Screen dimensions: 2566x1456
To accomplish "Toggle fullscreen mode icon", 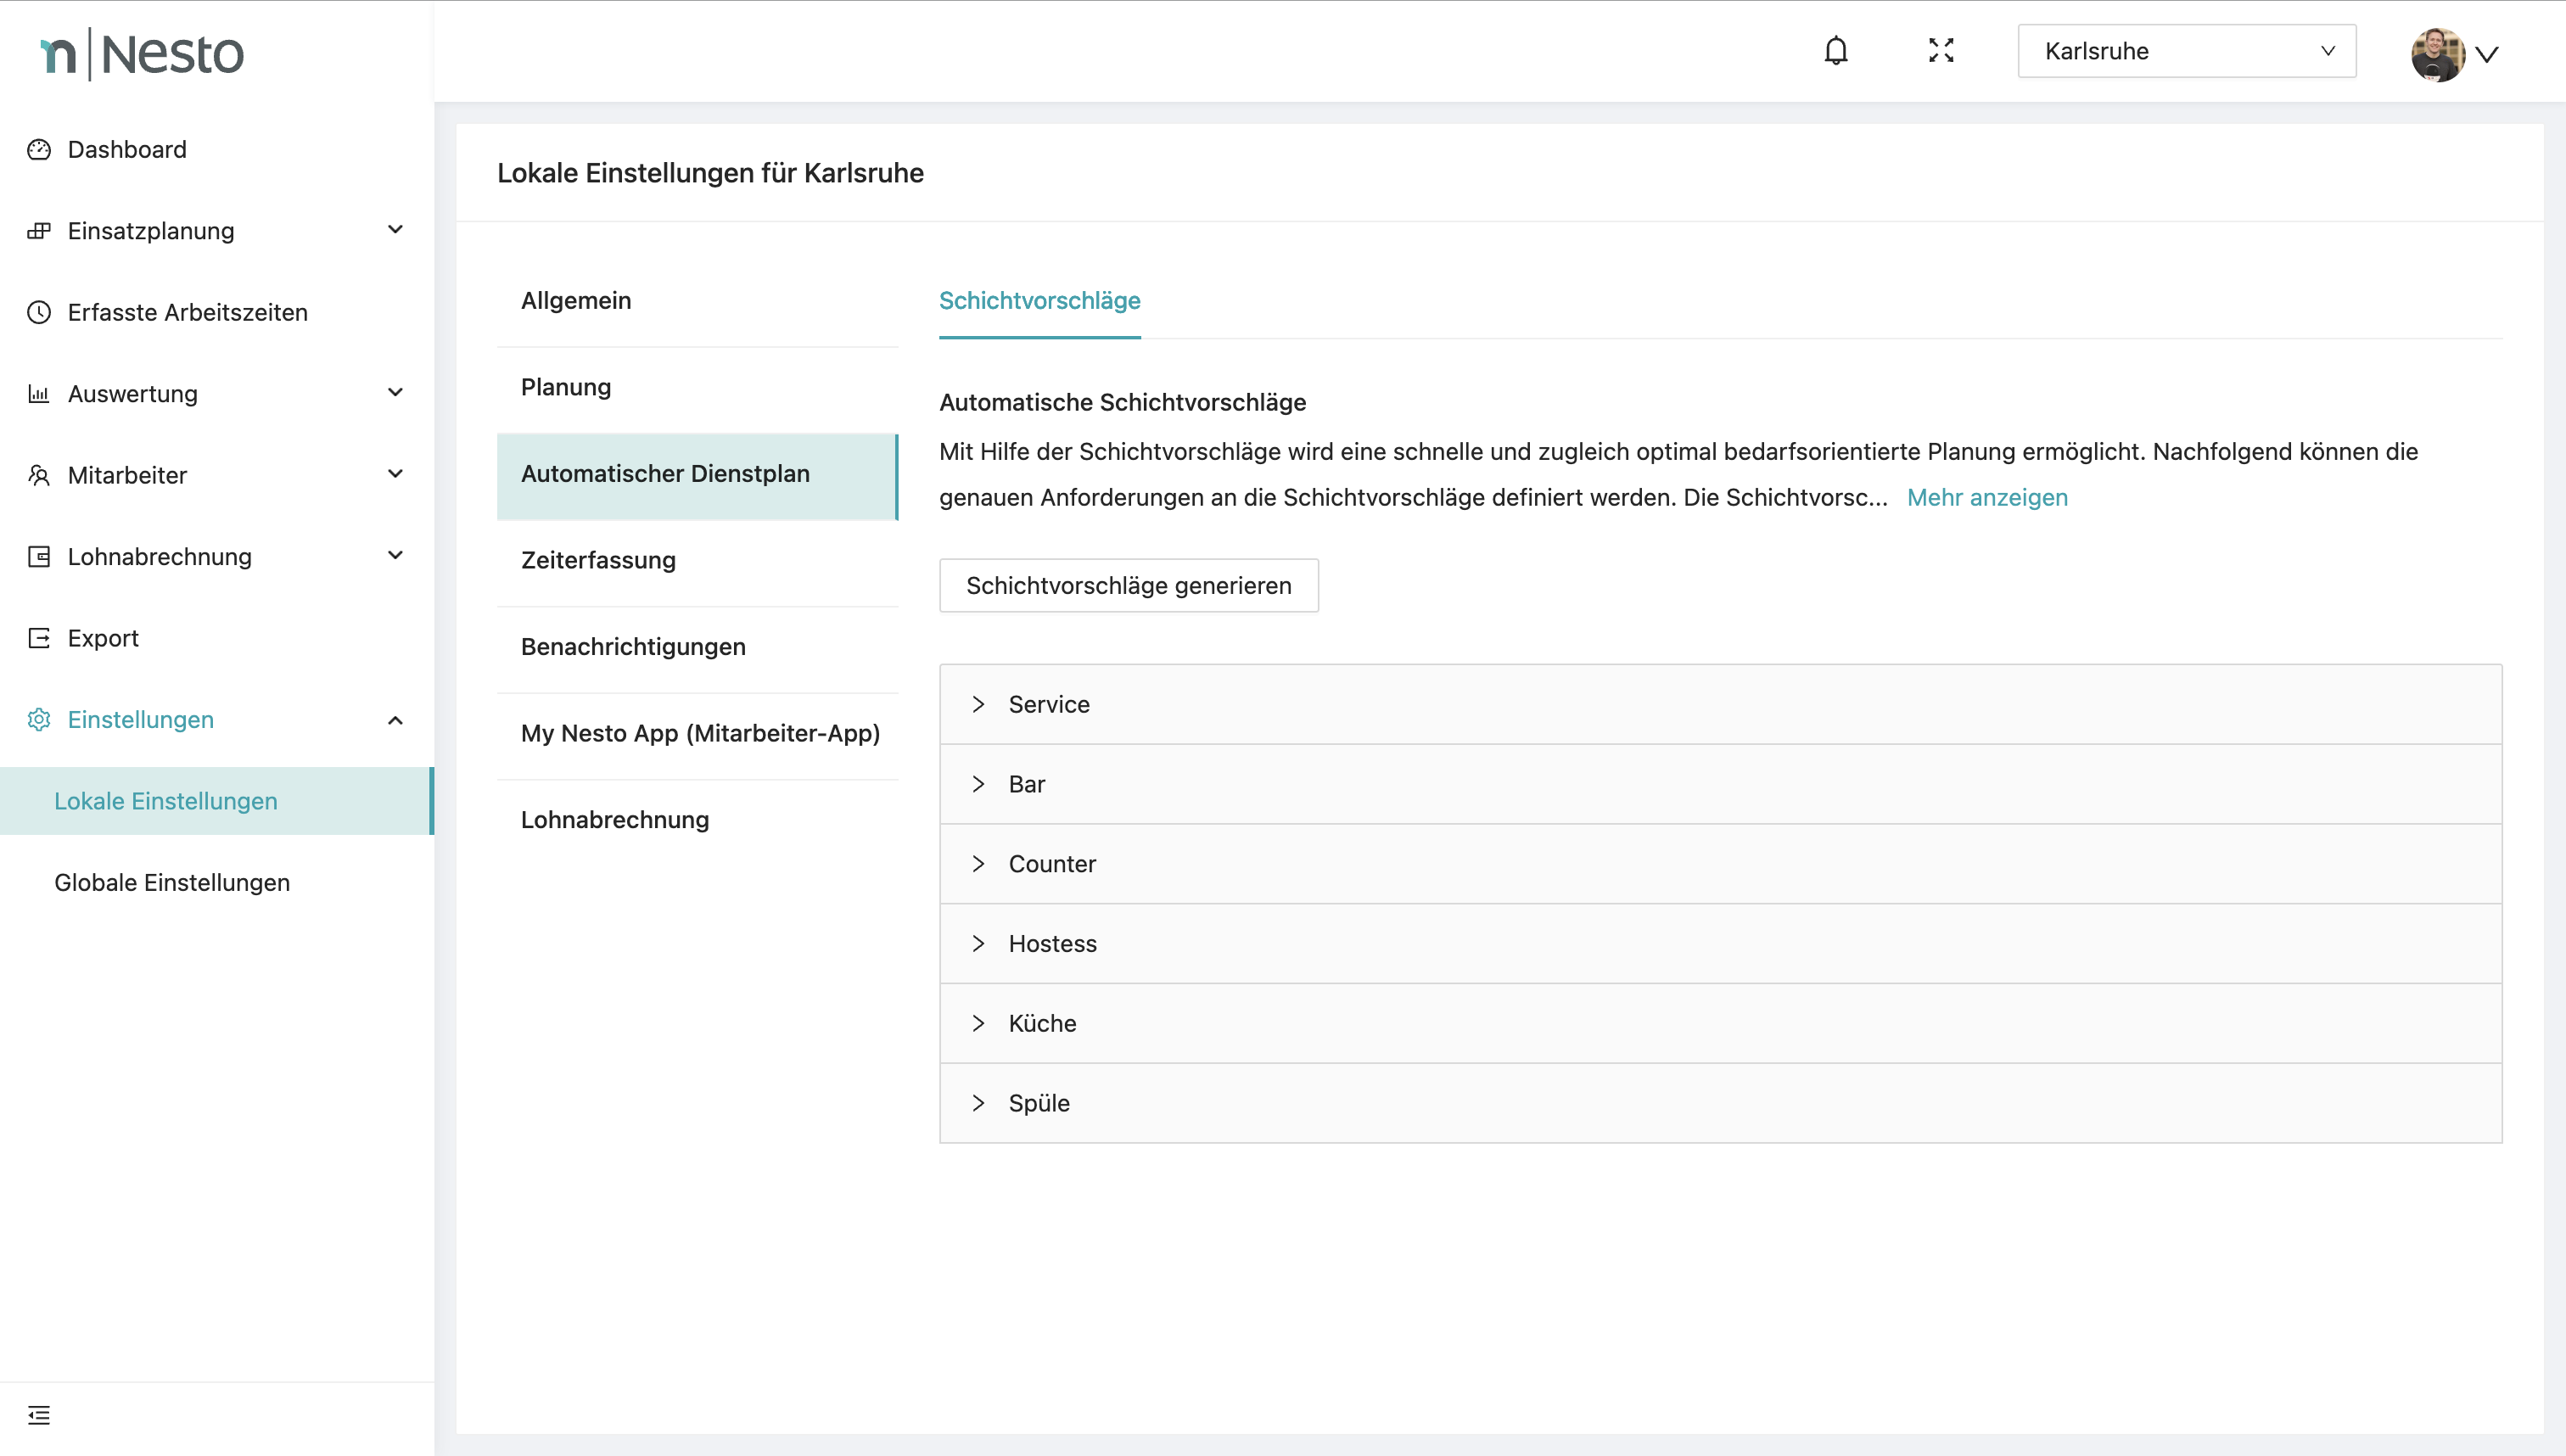I will (1941, 51).
